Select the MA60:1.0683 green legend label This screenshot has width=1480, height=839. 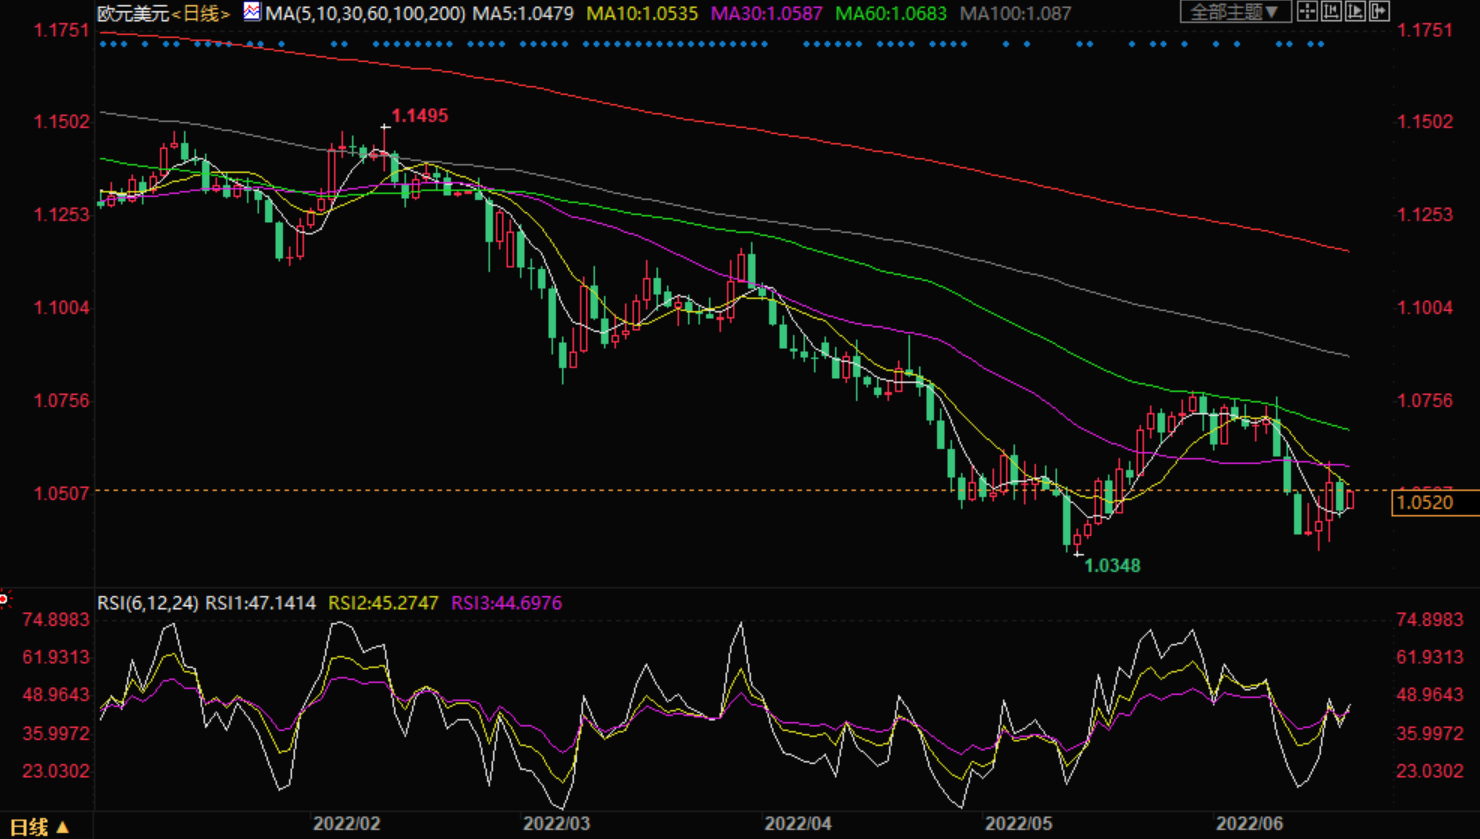890,14
